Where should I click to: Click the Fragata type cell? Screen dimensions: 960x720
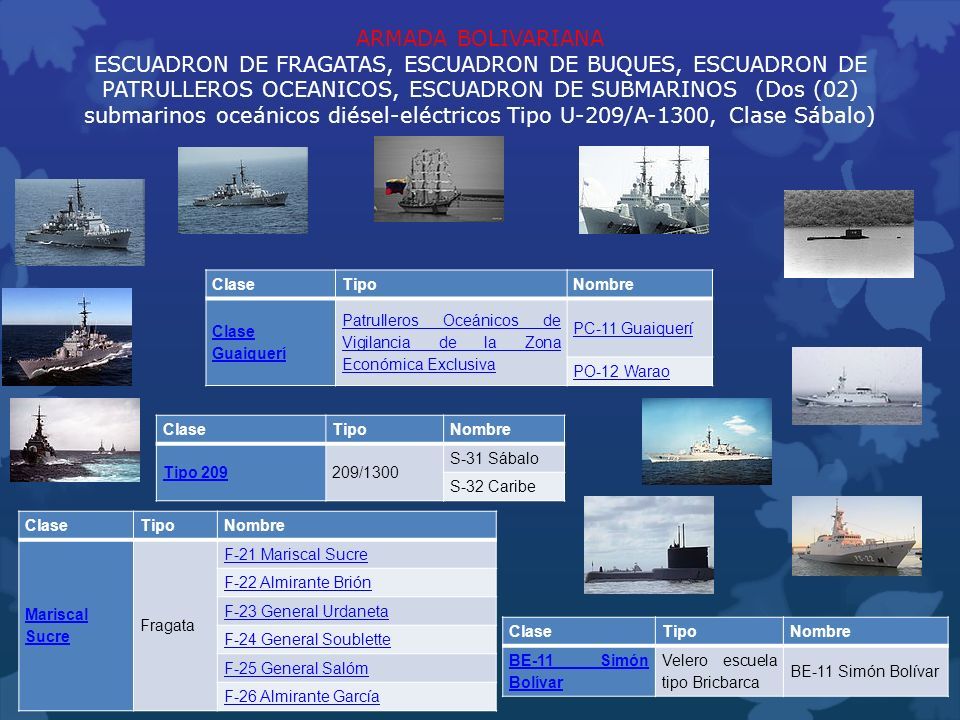pos(175,626)
